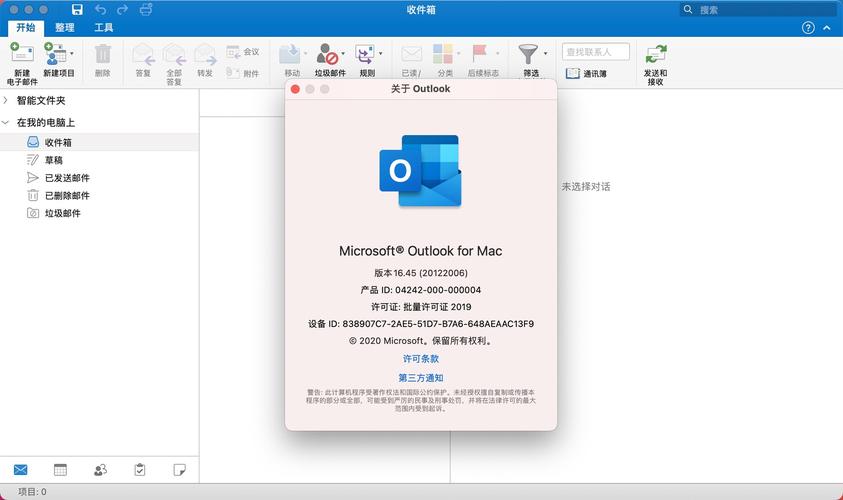Open the Notes view icon

click(180, 469)
